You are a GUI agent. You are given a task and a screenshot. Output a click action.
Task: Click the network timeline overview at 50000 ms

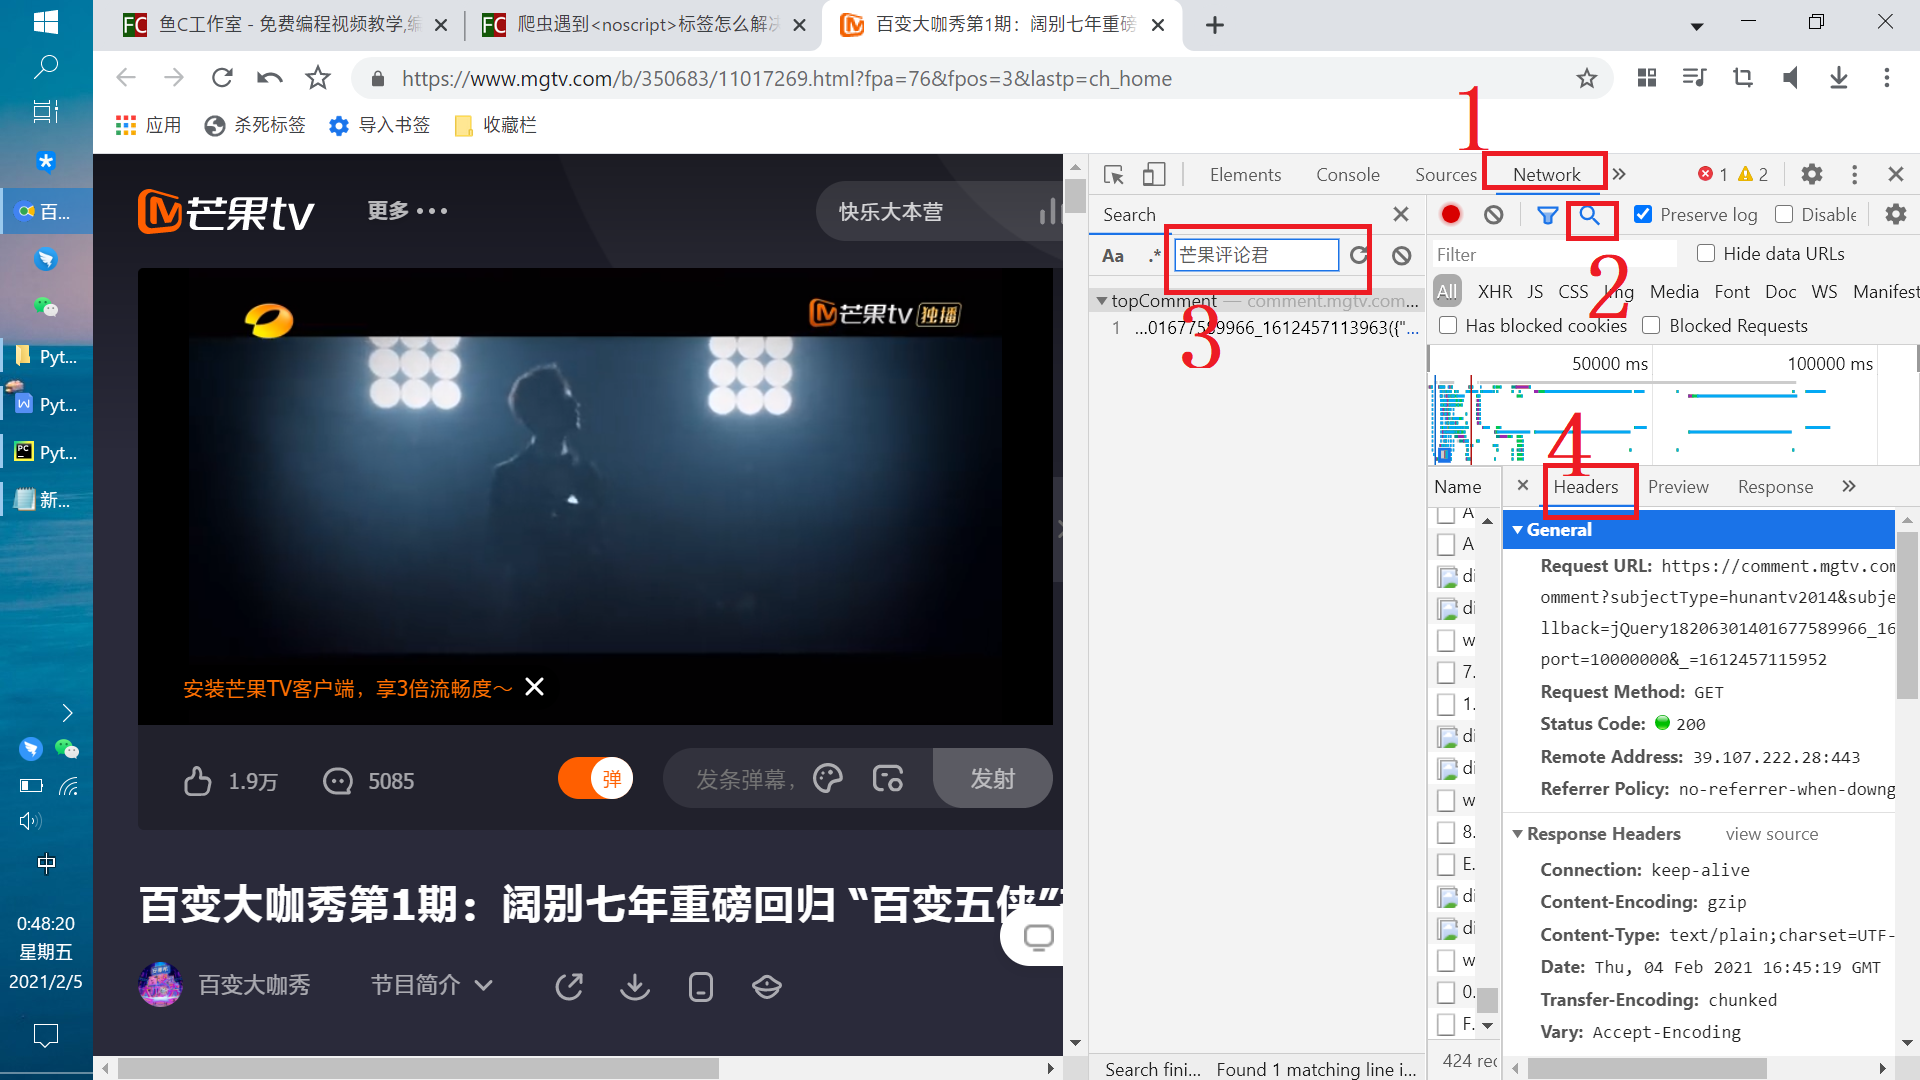[1609, 364]
